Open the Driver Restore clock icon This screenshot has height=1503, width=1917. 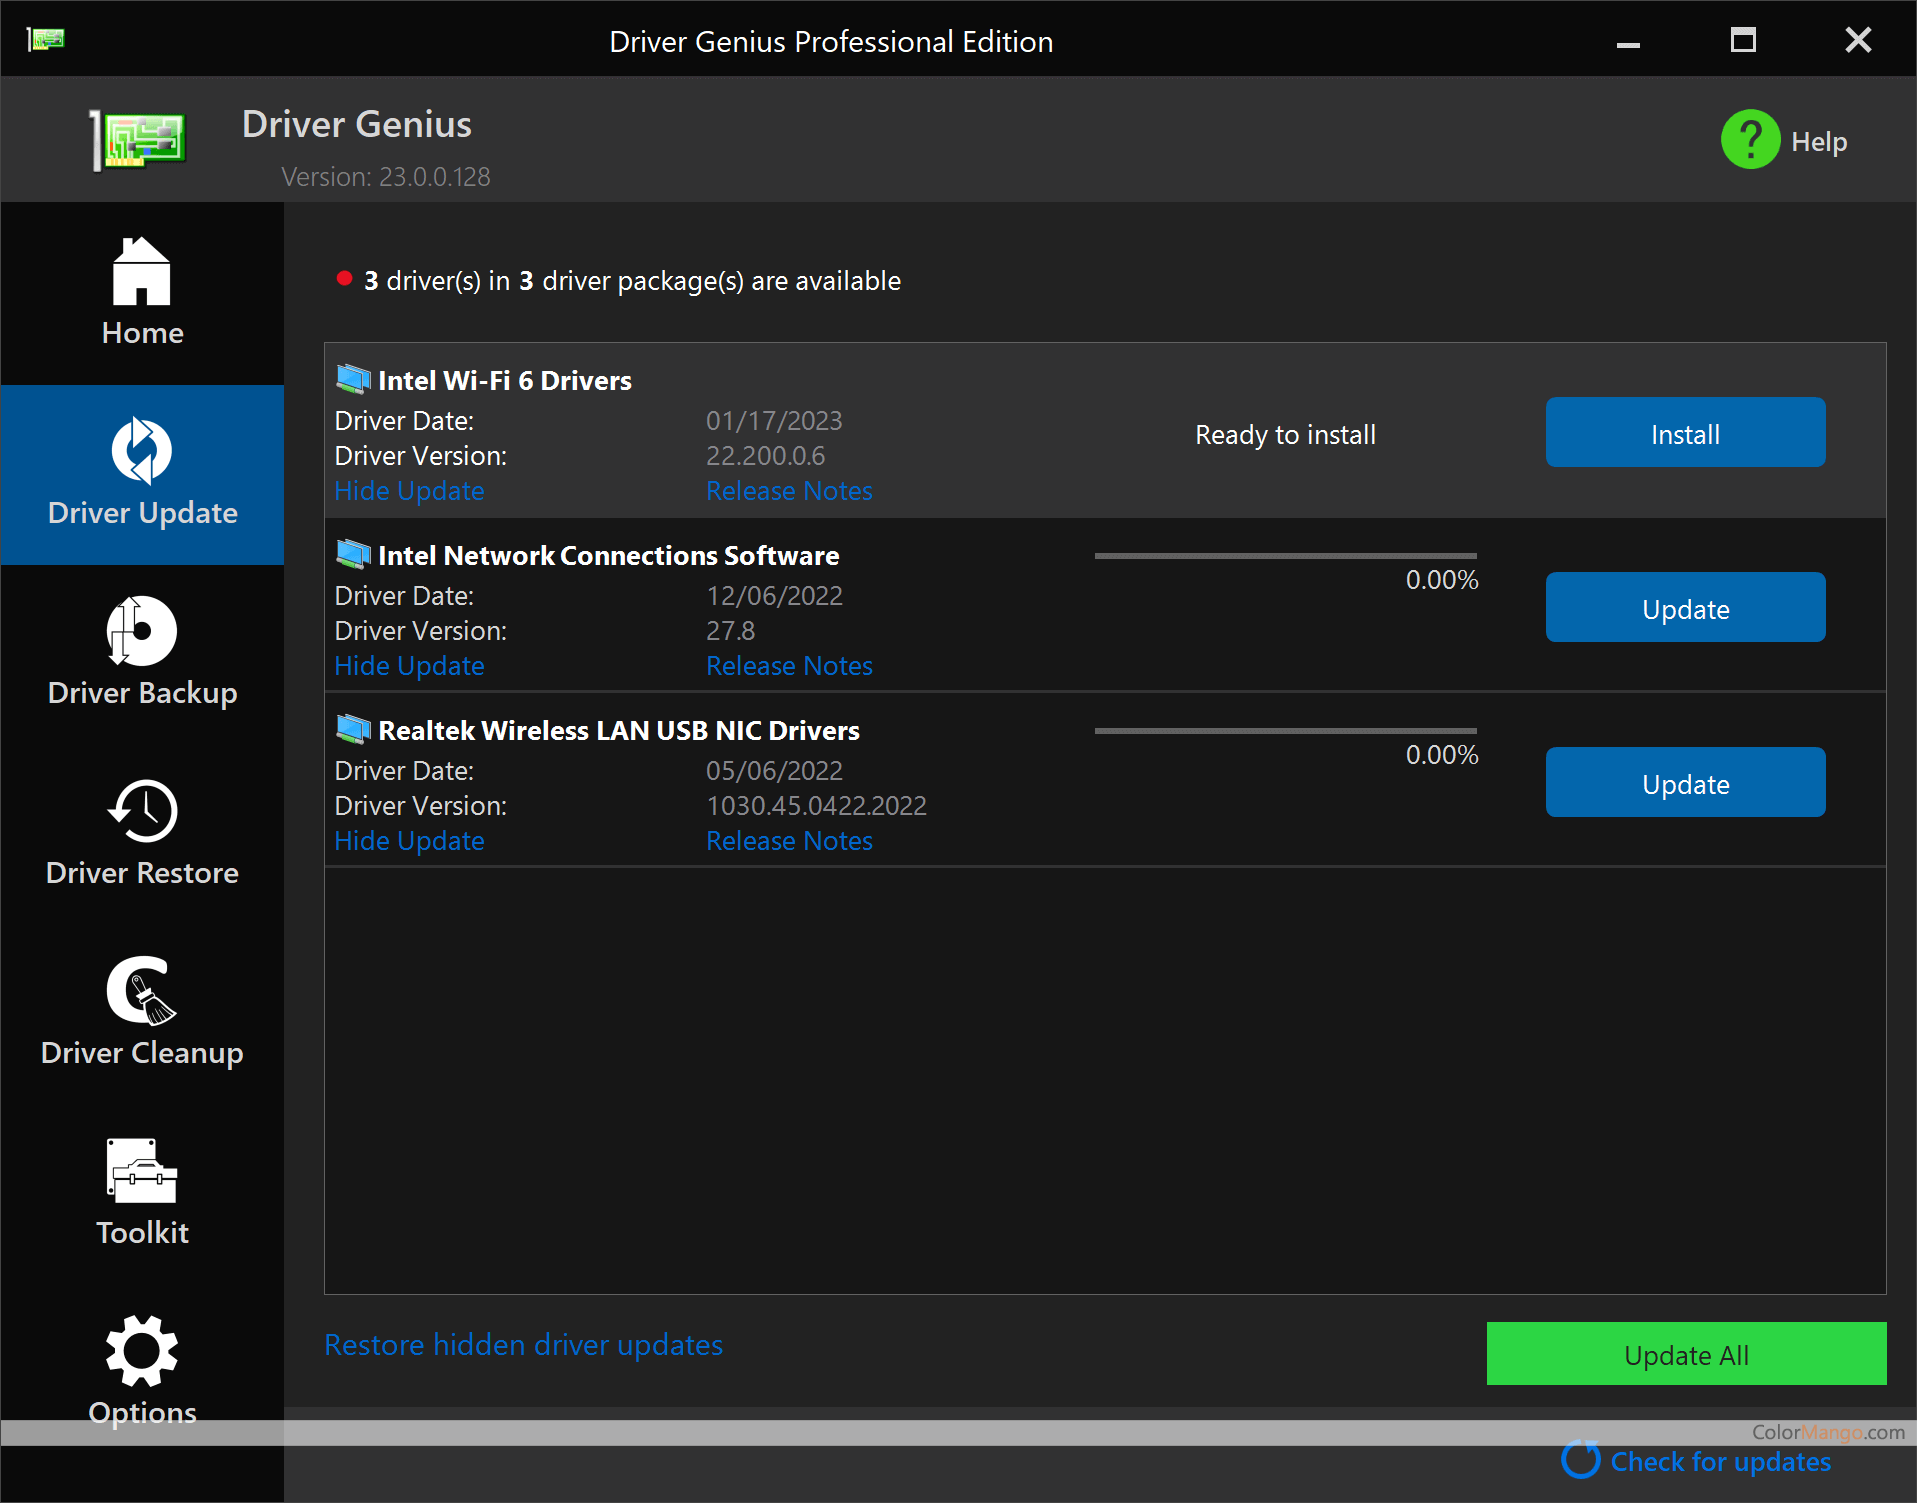142,811
